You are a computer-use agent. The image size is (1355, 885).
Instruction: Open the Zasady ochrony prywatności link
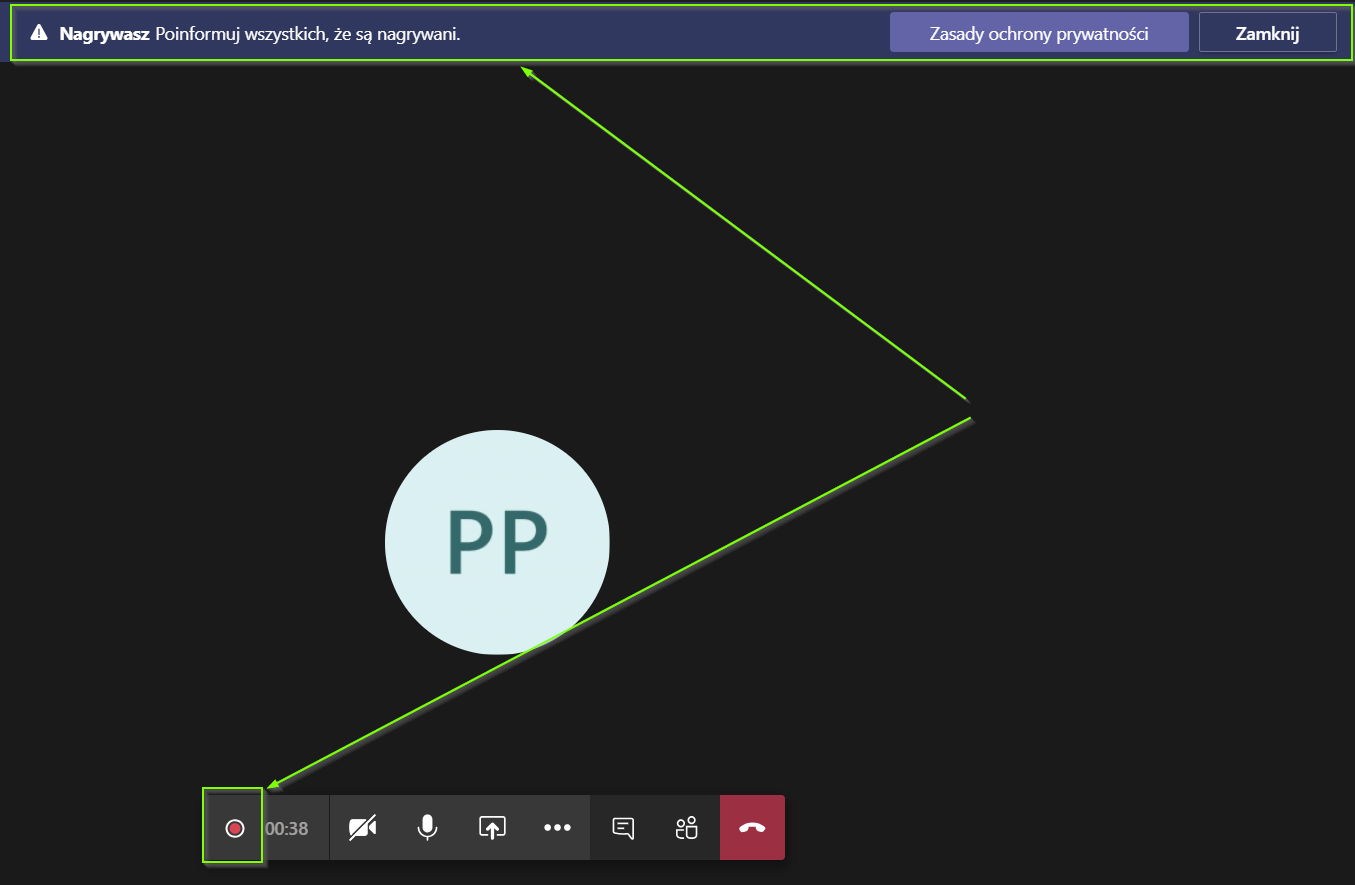1039,33
